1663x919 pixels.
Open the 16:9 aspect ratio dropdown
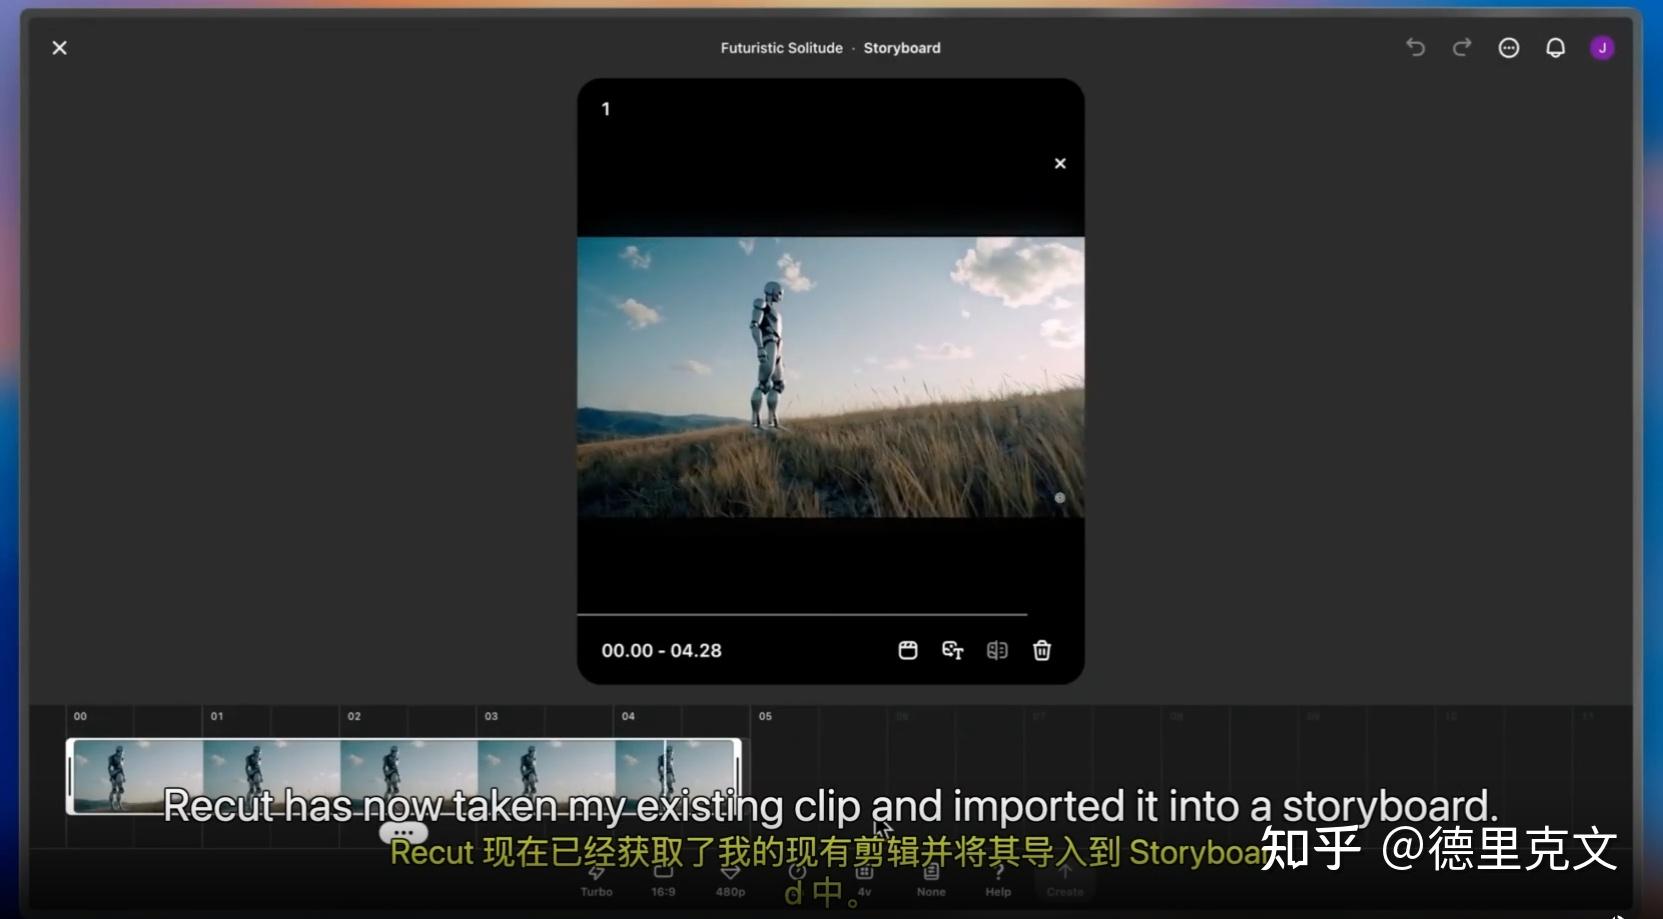click(663, 880)
